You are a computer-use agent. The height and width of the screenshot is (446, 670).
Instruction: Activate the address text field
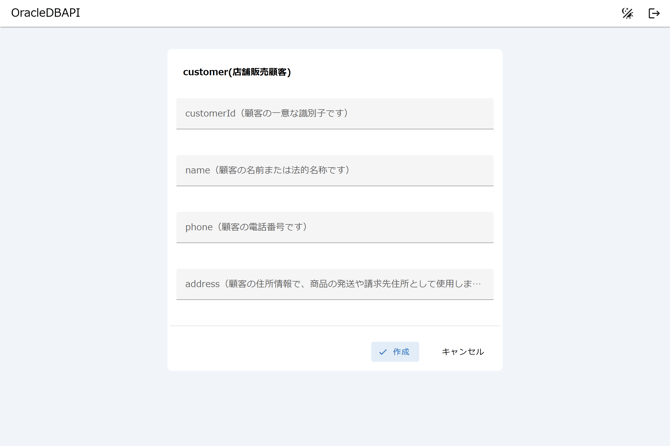(x=334, y=284)
